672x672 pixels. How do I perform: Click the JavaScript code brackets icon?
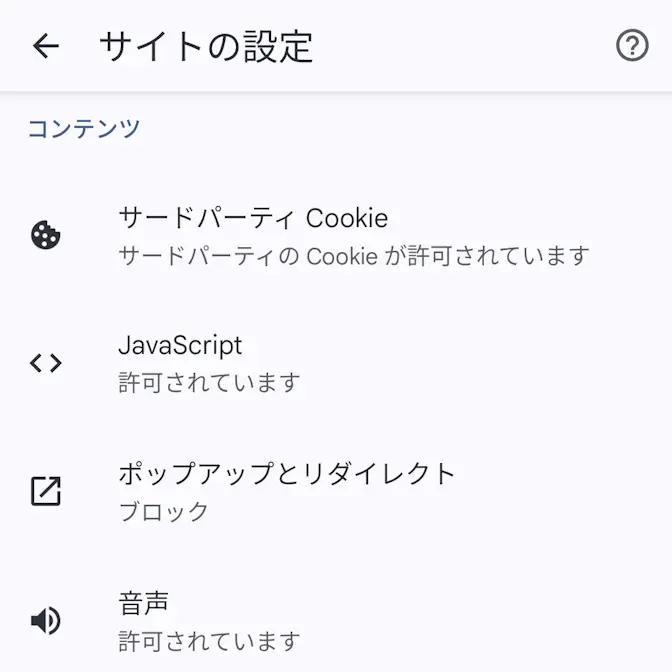pos(46,363)
